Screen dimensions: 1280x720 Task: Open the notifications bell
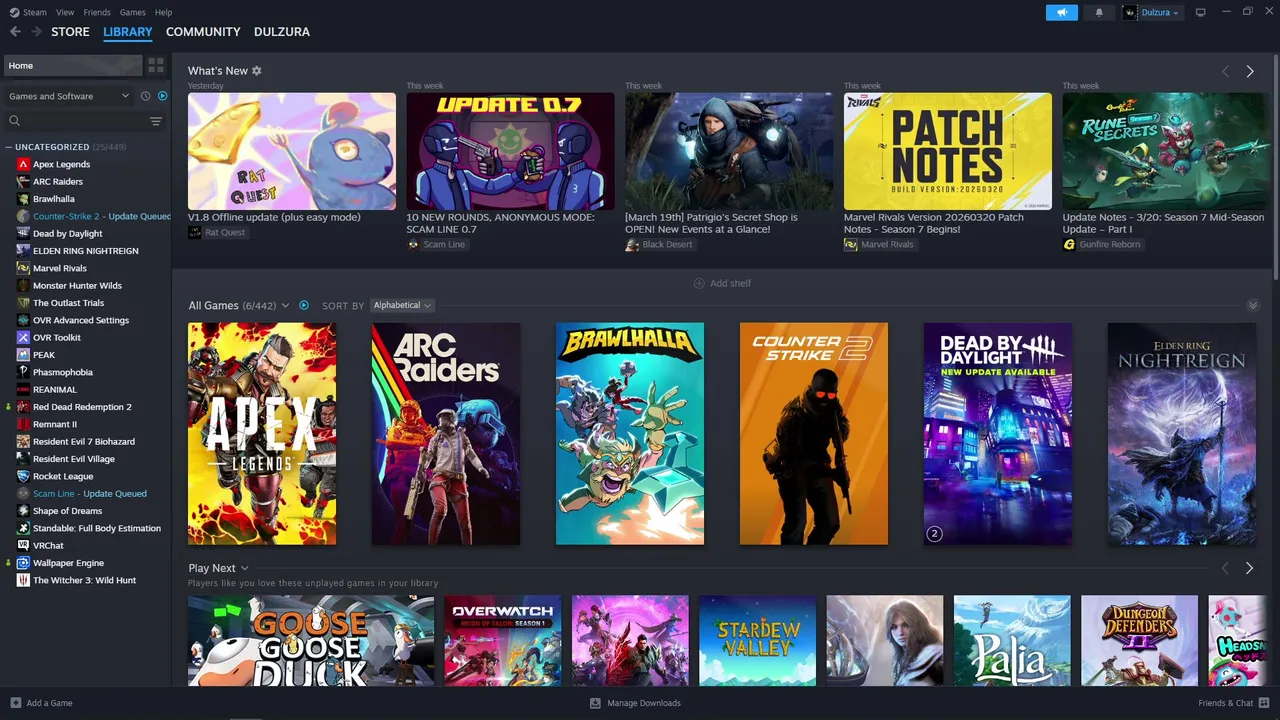coord(1099,12)
